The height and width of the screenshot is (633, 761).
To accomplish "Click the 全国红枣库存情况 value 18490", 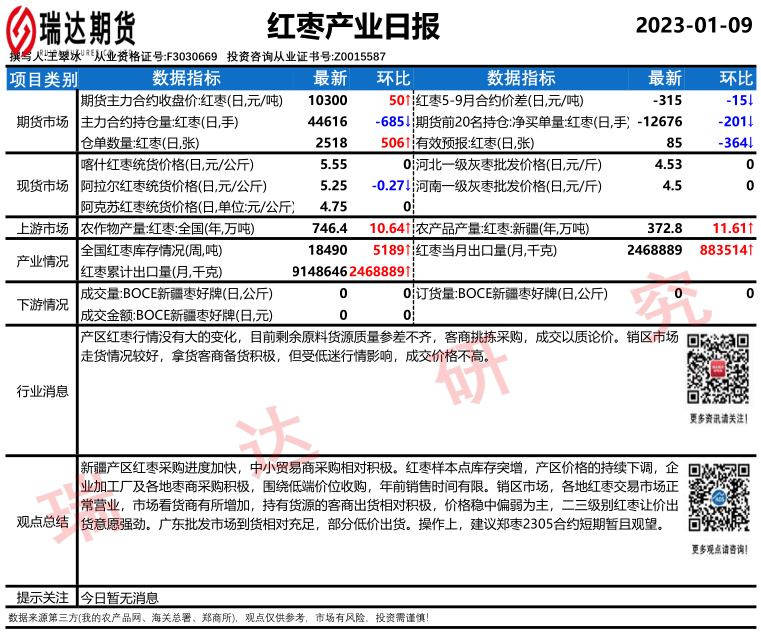I will [x=328, y=250].
